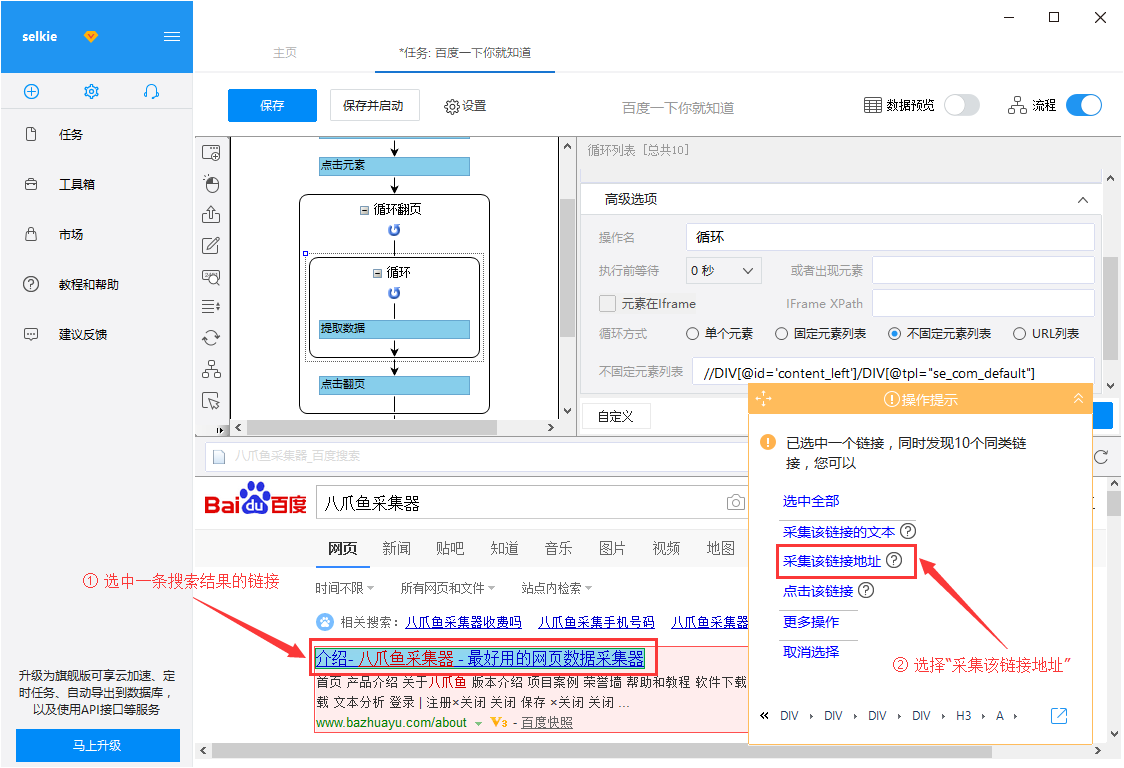The image size is (1124, 768).
Task: Select the mouse hover tool icon
Action: pyautogui.click(x=211, y=400)
